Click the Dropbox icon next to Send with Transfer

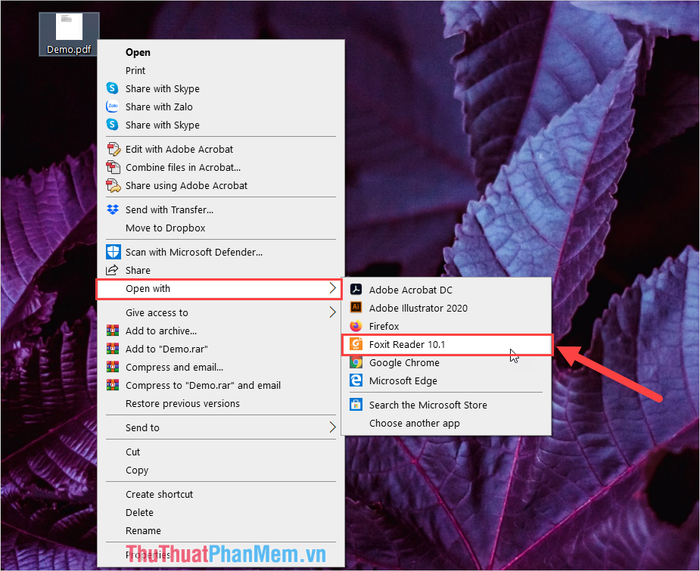[113, 209]
